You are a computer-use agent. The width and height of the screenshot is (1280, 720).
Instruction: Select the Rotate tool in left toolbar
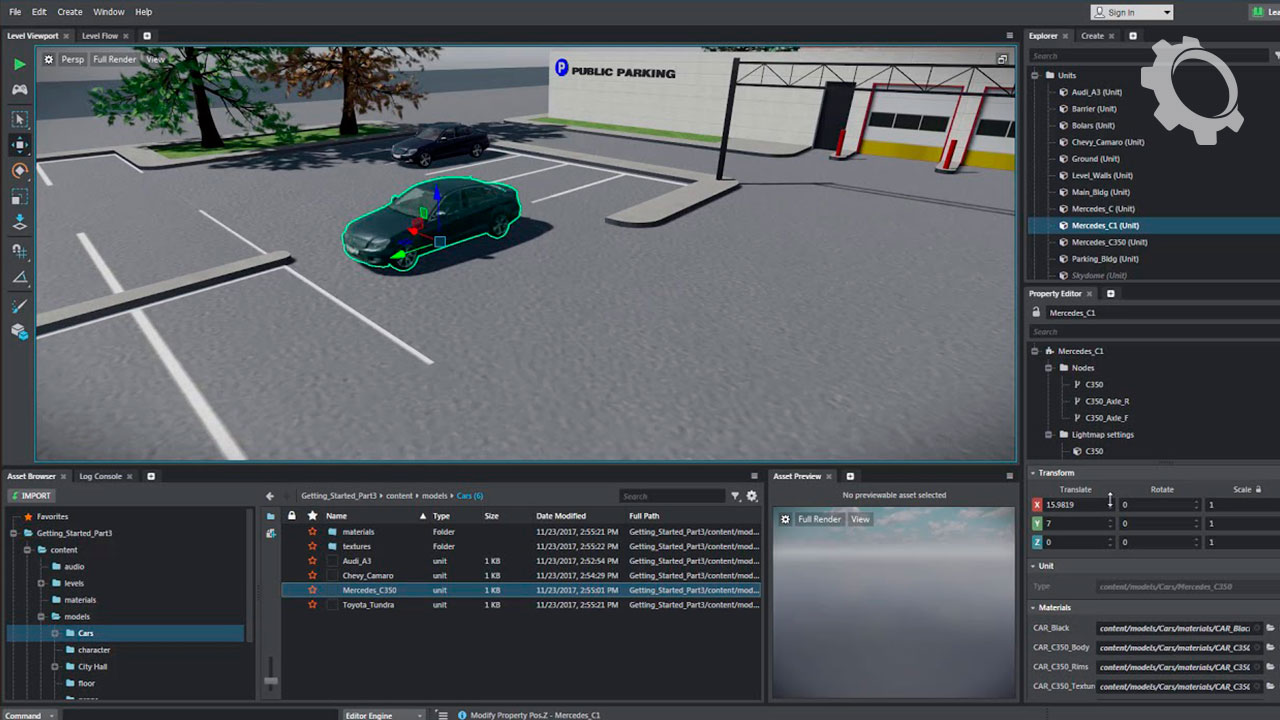pyautogui.click(x=20, y=171)
